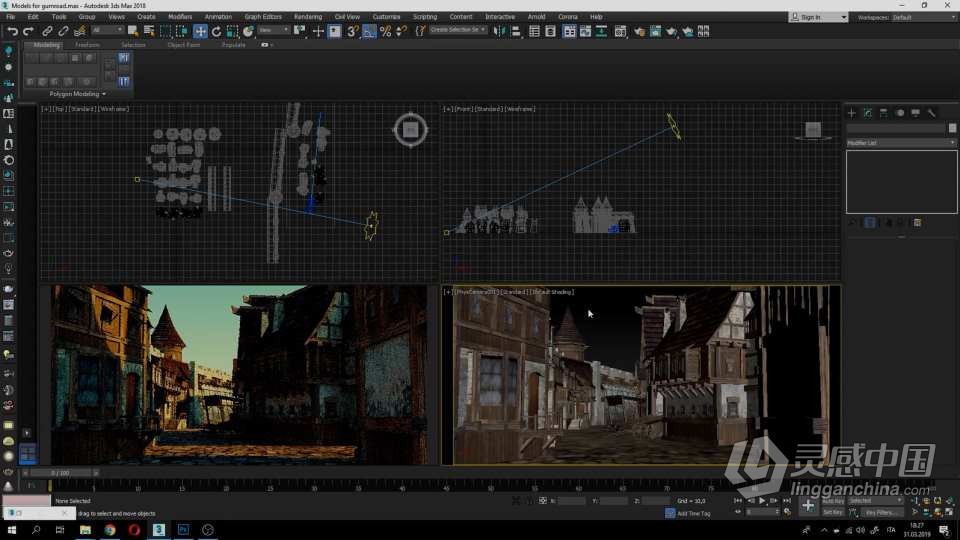Open the Hierarchy panel tab
The width and height of the screenshot is (960, 540).
pos(883,113)
